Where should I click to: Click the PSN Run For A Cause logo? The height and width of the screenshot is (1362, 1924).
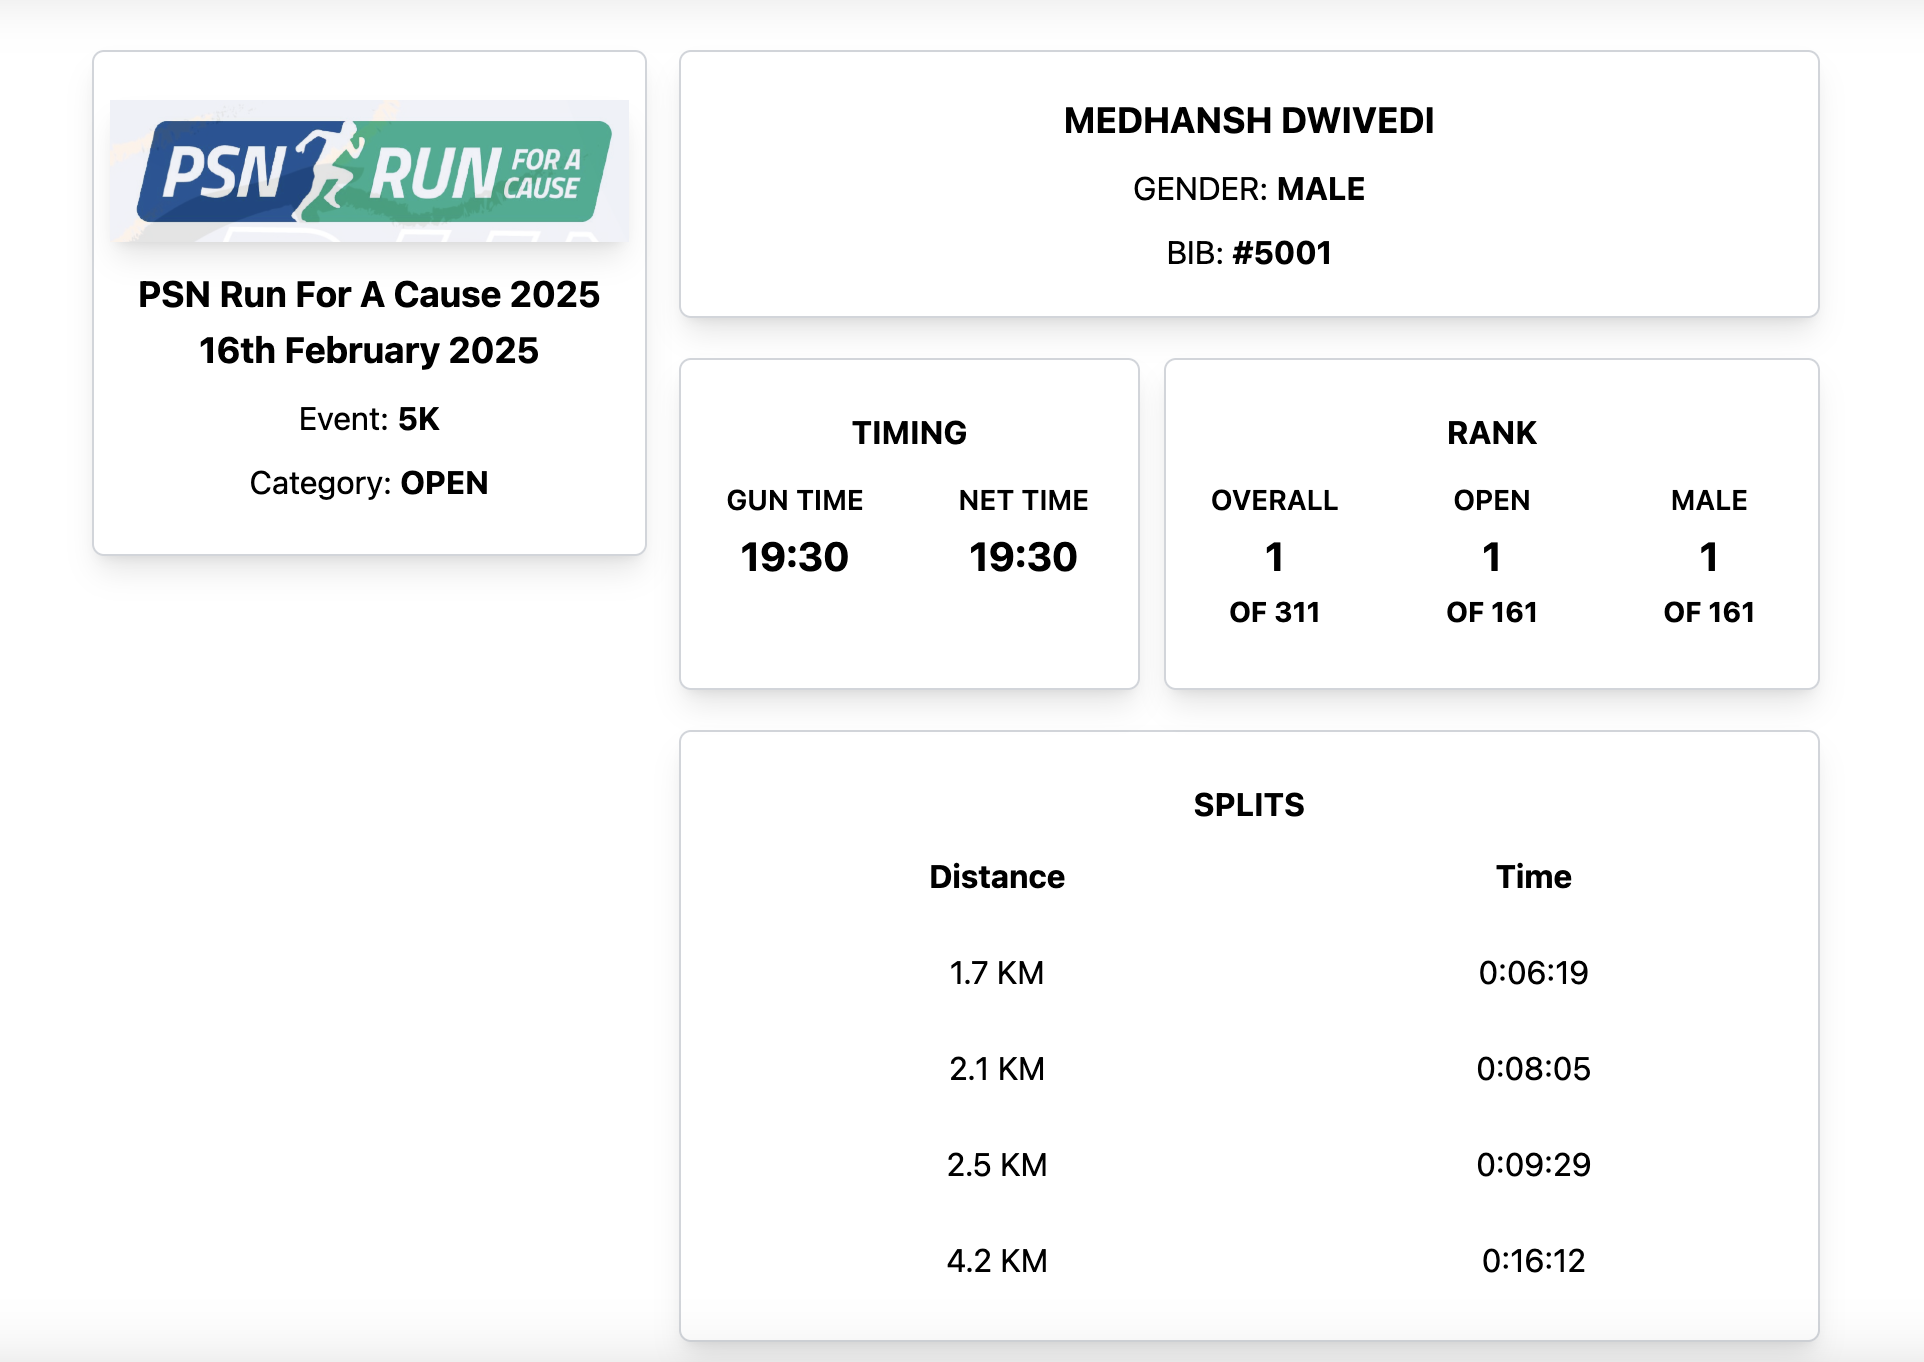369,171
